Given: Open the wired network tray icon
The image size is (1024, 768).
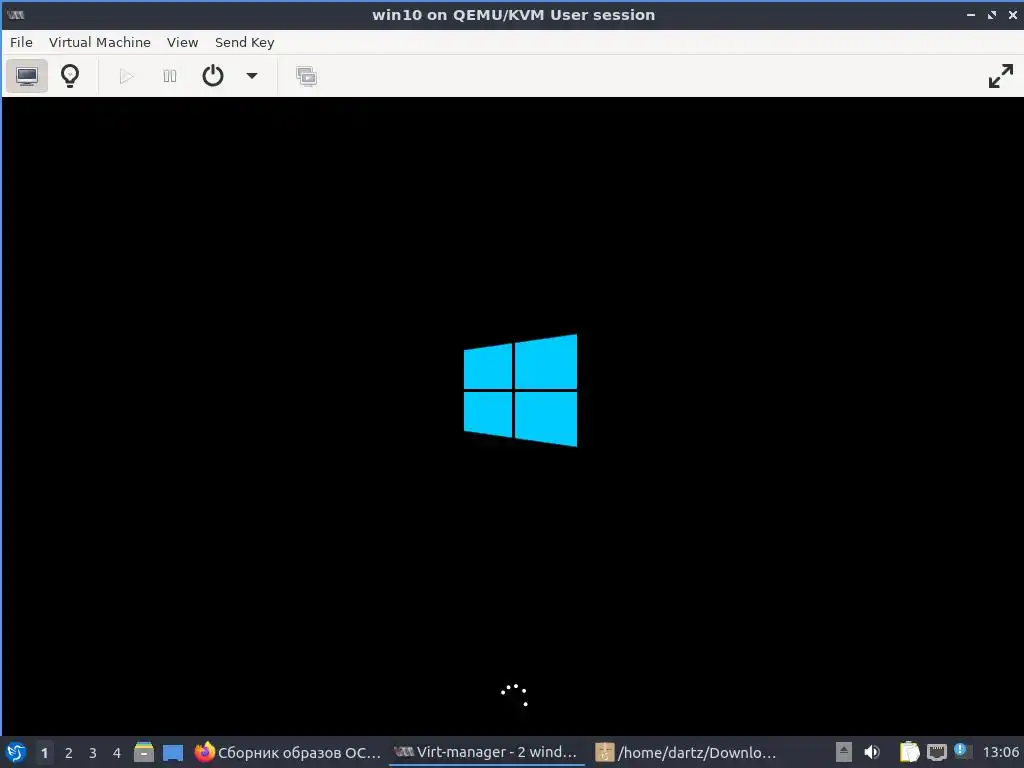Looking at the screenshot, I should (936, 752).
